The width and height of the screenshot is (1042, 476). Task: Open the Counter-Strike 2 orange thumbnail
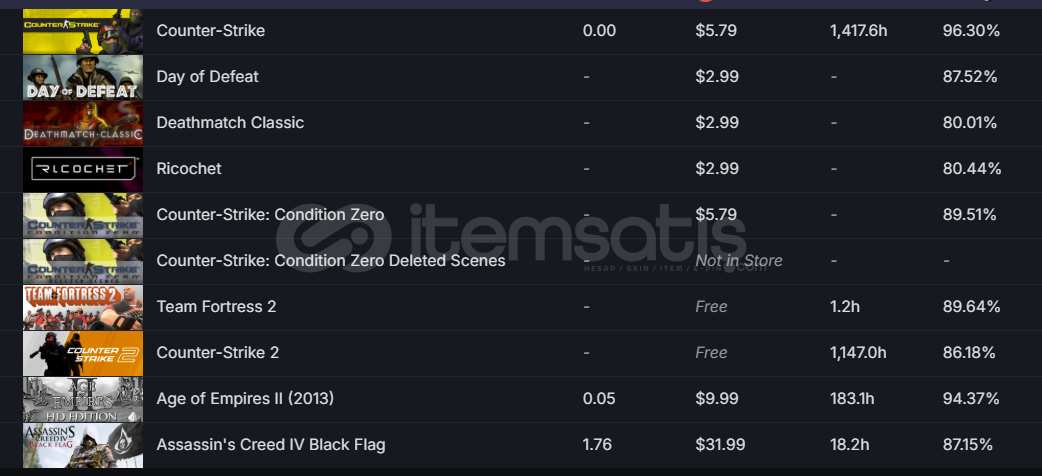click(x=83, y=353)
